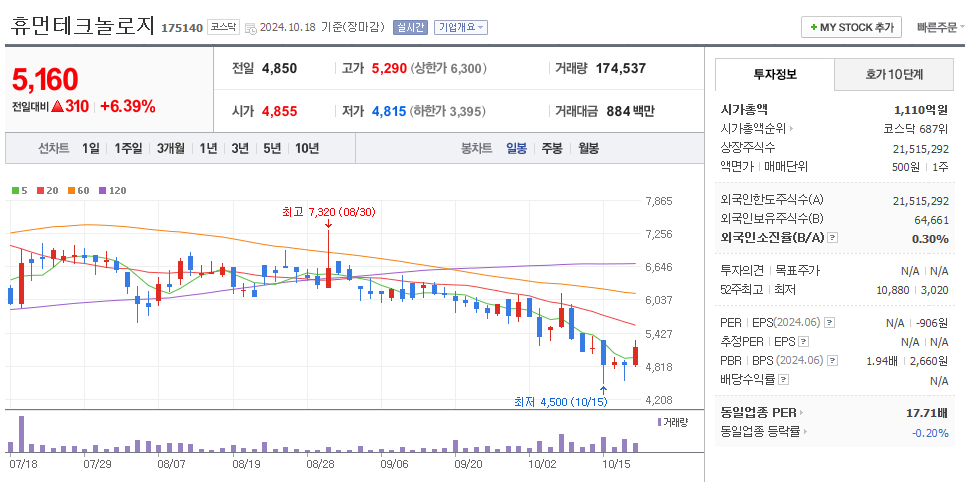Click the 52주최고 최저 value 10,880
This screenshot has height=482, width=972.
coord(891,289)
